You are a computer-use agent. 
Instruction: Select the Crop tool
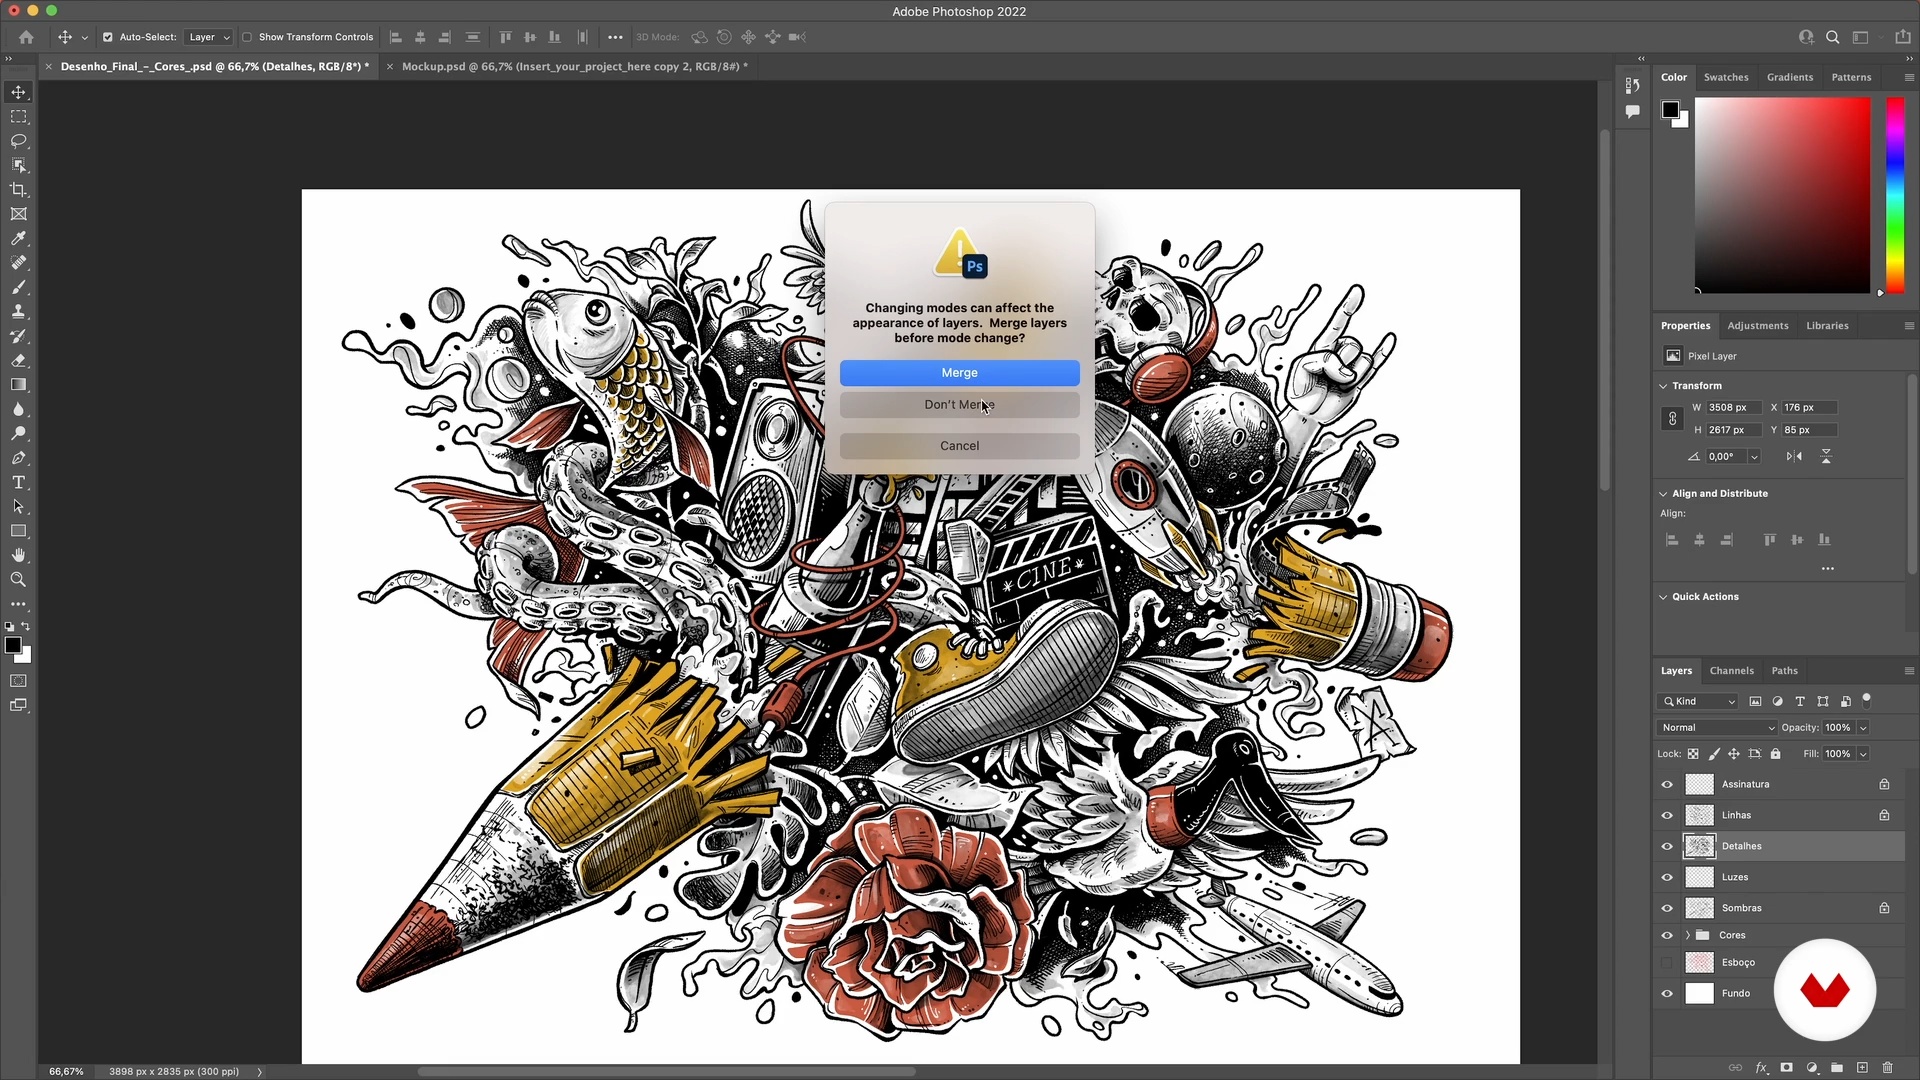18,190
